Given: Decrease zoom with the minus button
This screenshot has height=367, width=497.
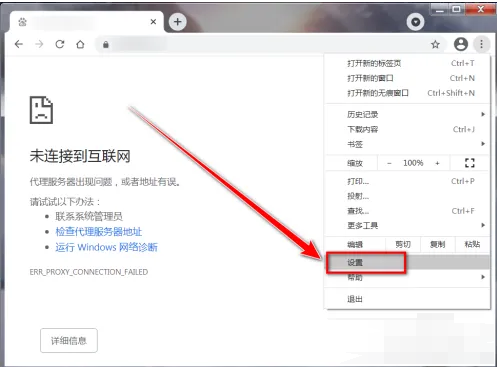Looking at the screenshot, I should 389,163.
